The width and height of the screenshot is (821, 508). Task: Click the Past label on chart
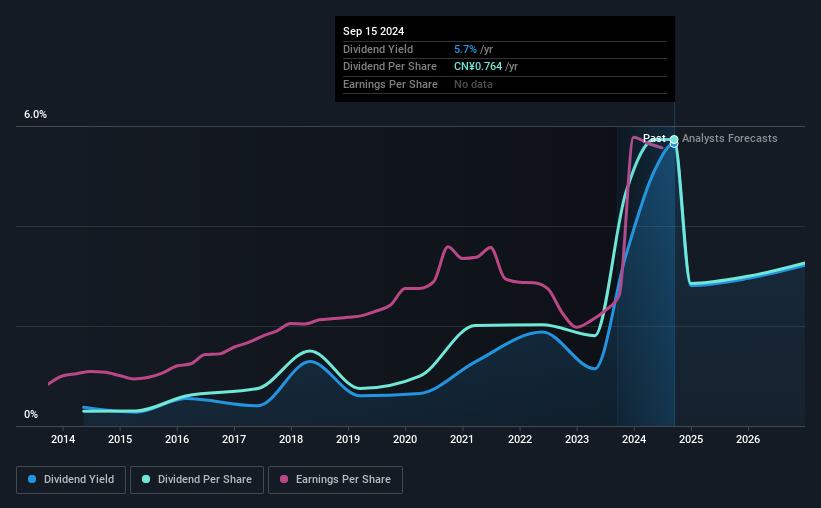click(x=654, y=138)
